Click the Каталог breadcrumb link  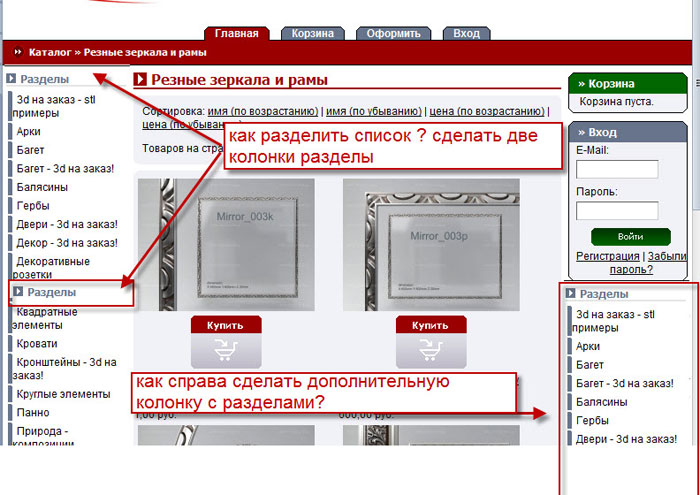(50, 52)
